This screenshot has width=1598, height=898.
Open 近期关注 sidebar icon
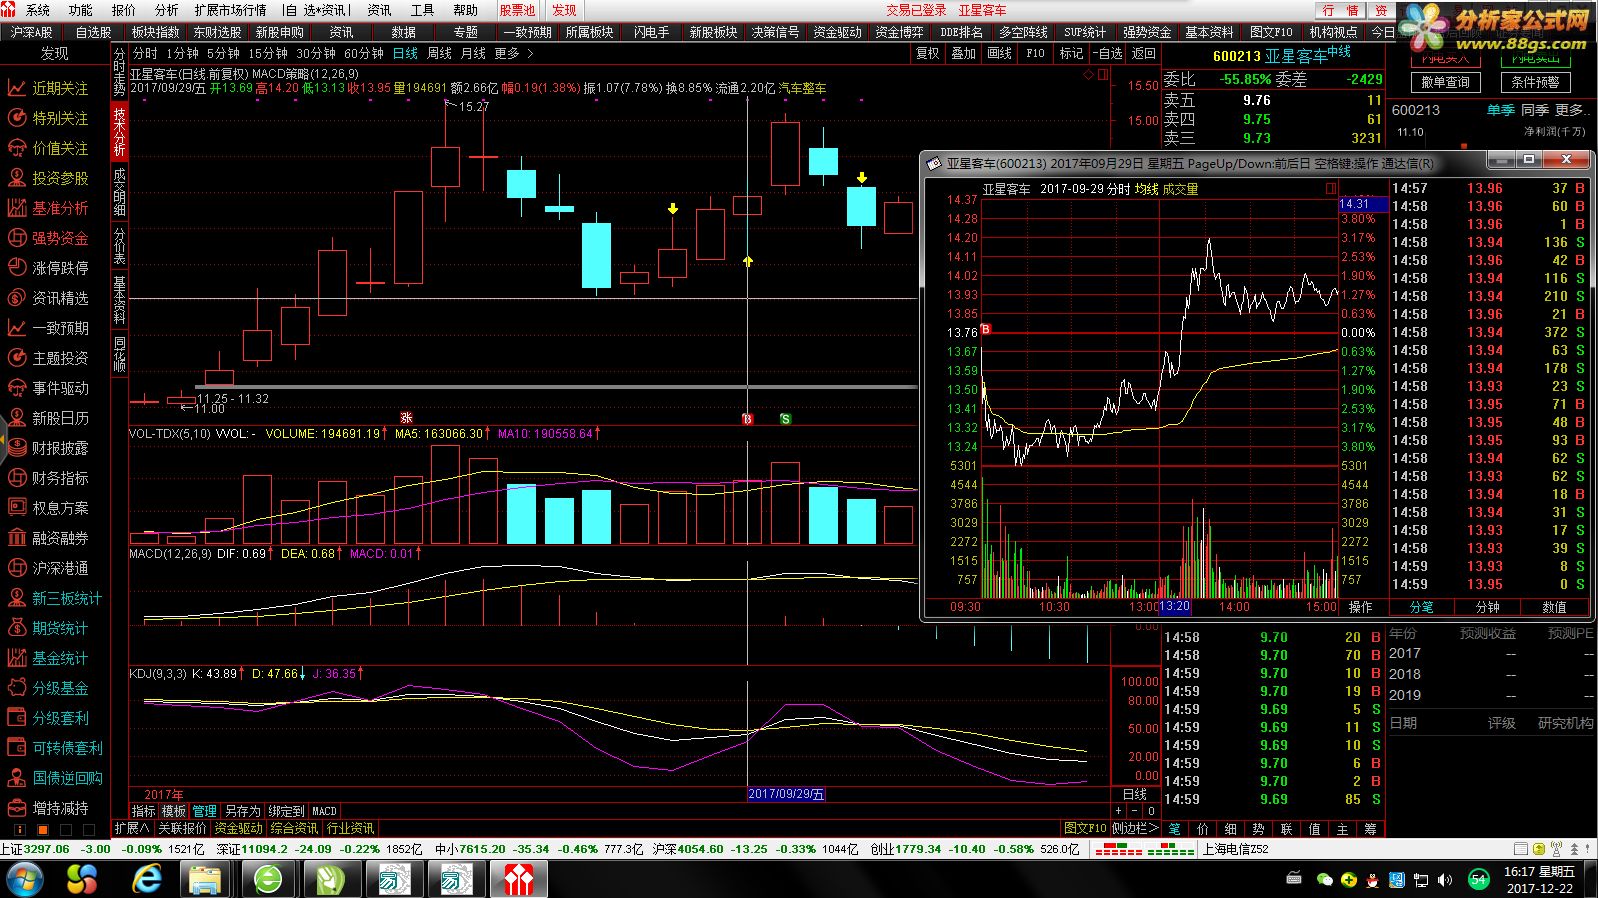pos(17,88)
